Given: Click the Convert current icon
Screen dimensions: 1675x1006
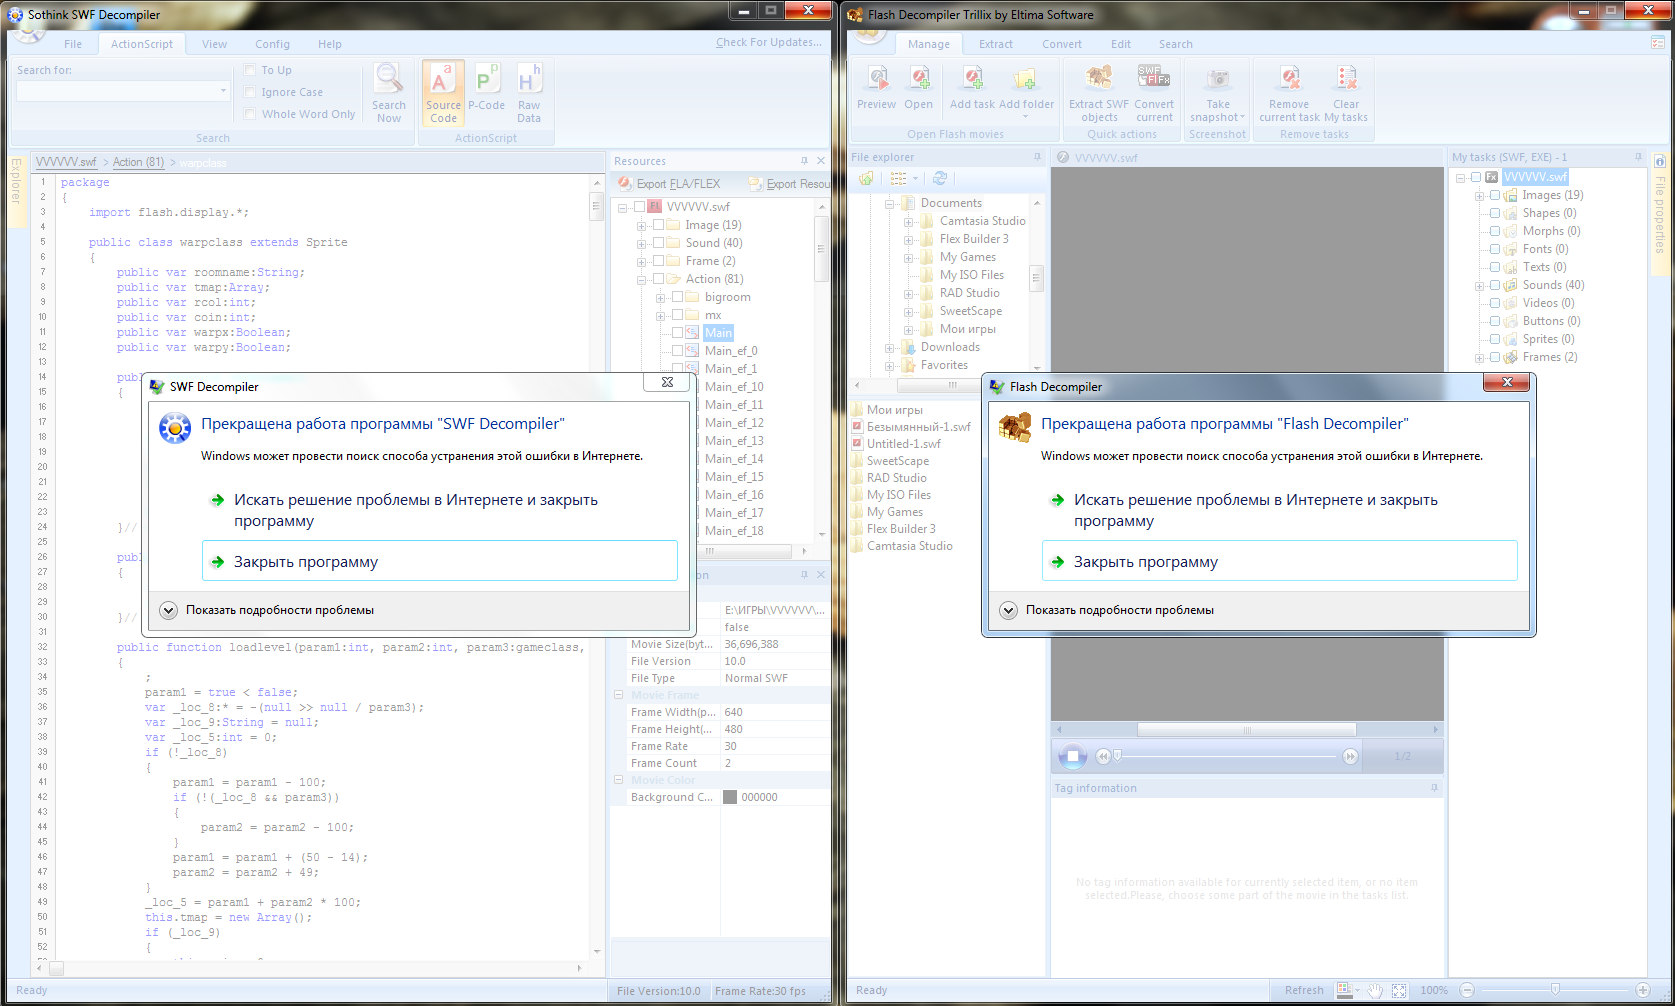Looking at the screenshot, I should [x=1154, y=77].
